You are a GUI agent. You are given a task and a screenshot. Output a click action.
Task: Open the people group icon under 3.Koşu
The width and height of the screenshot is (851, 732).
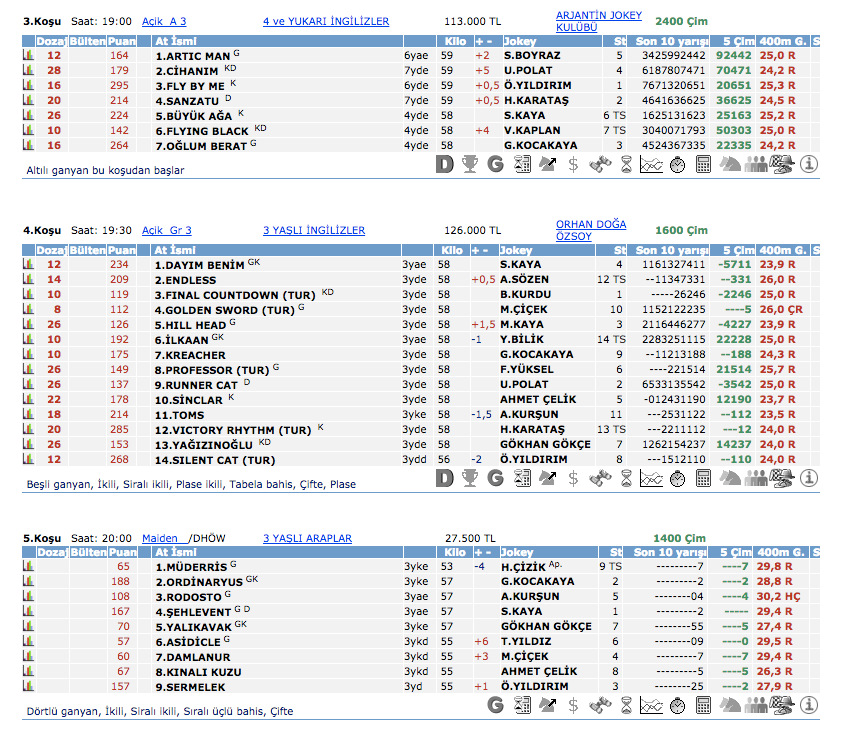757,166
